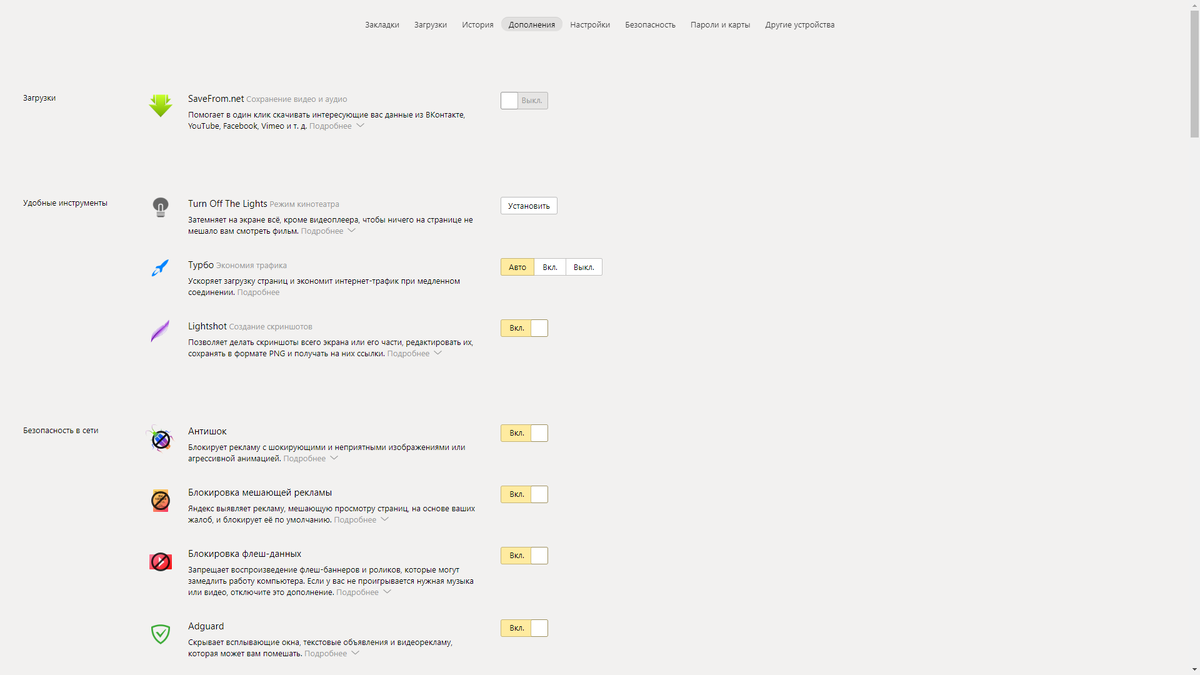Click the Lightshot extension name

(x=207, y=326)
